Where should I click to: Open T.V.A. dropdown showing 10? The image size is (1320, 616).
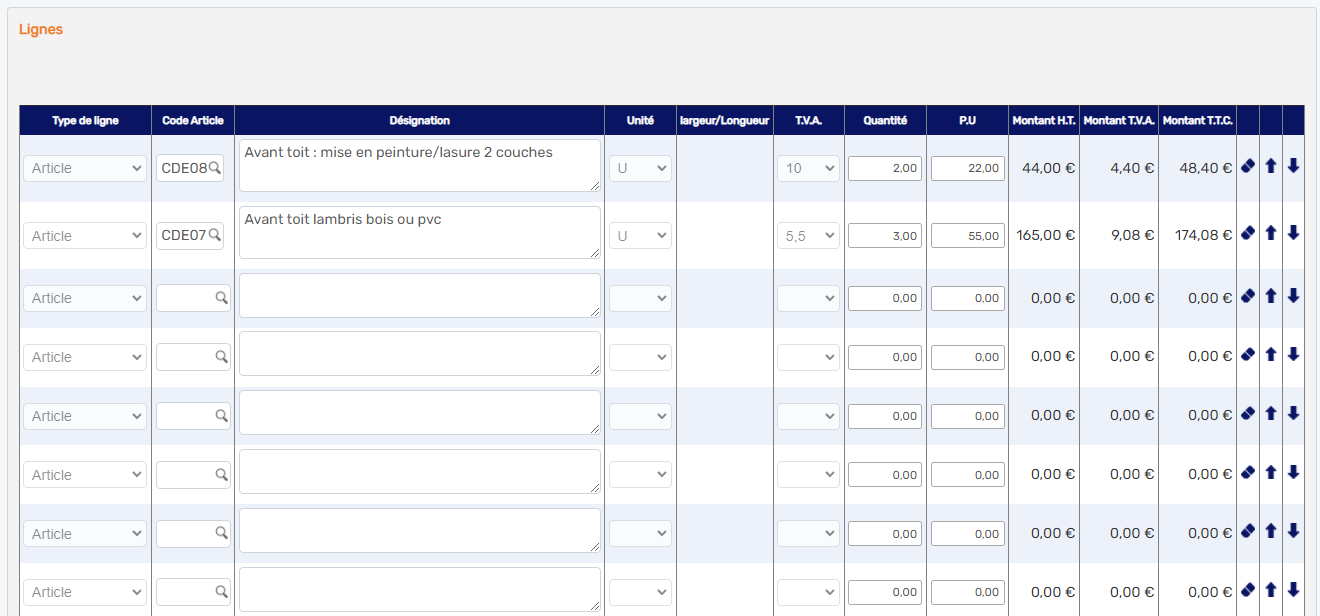point(808,168)
